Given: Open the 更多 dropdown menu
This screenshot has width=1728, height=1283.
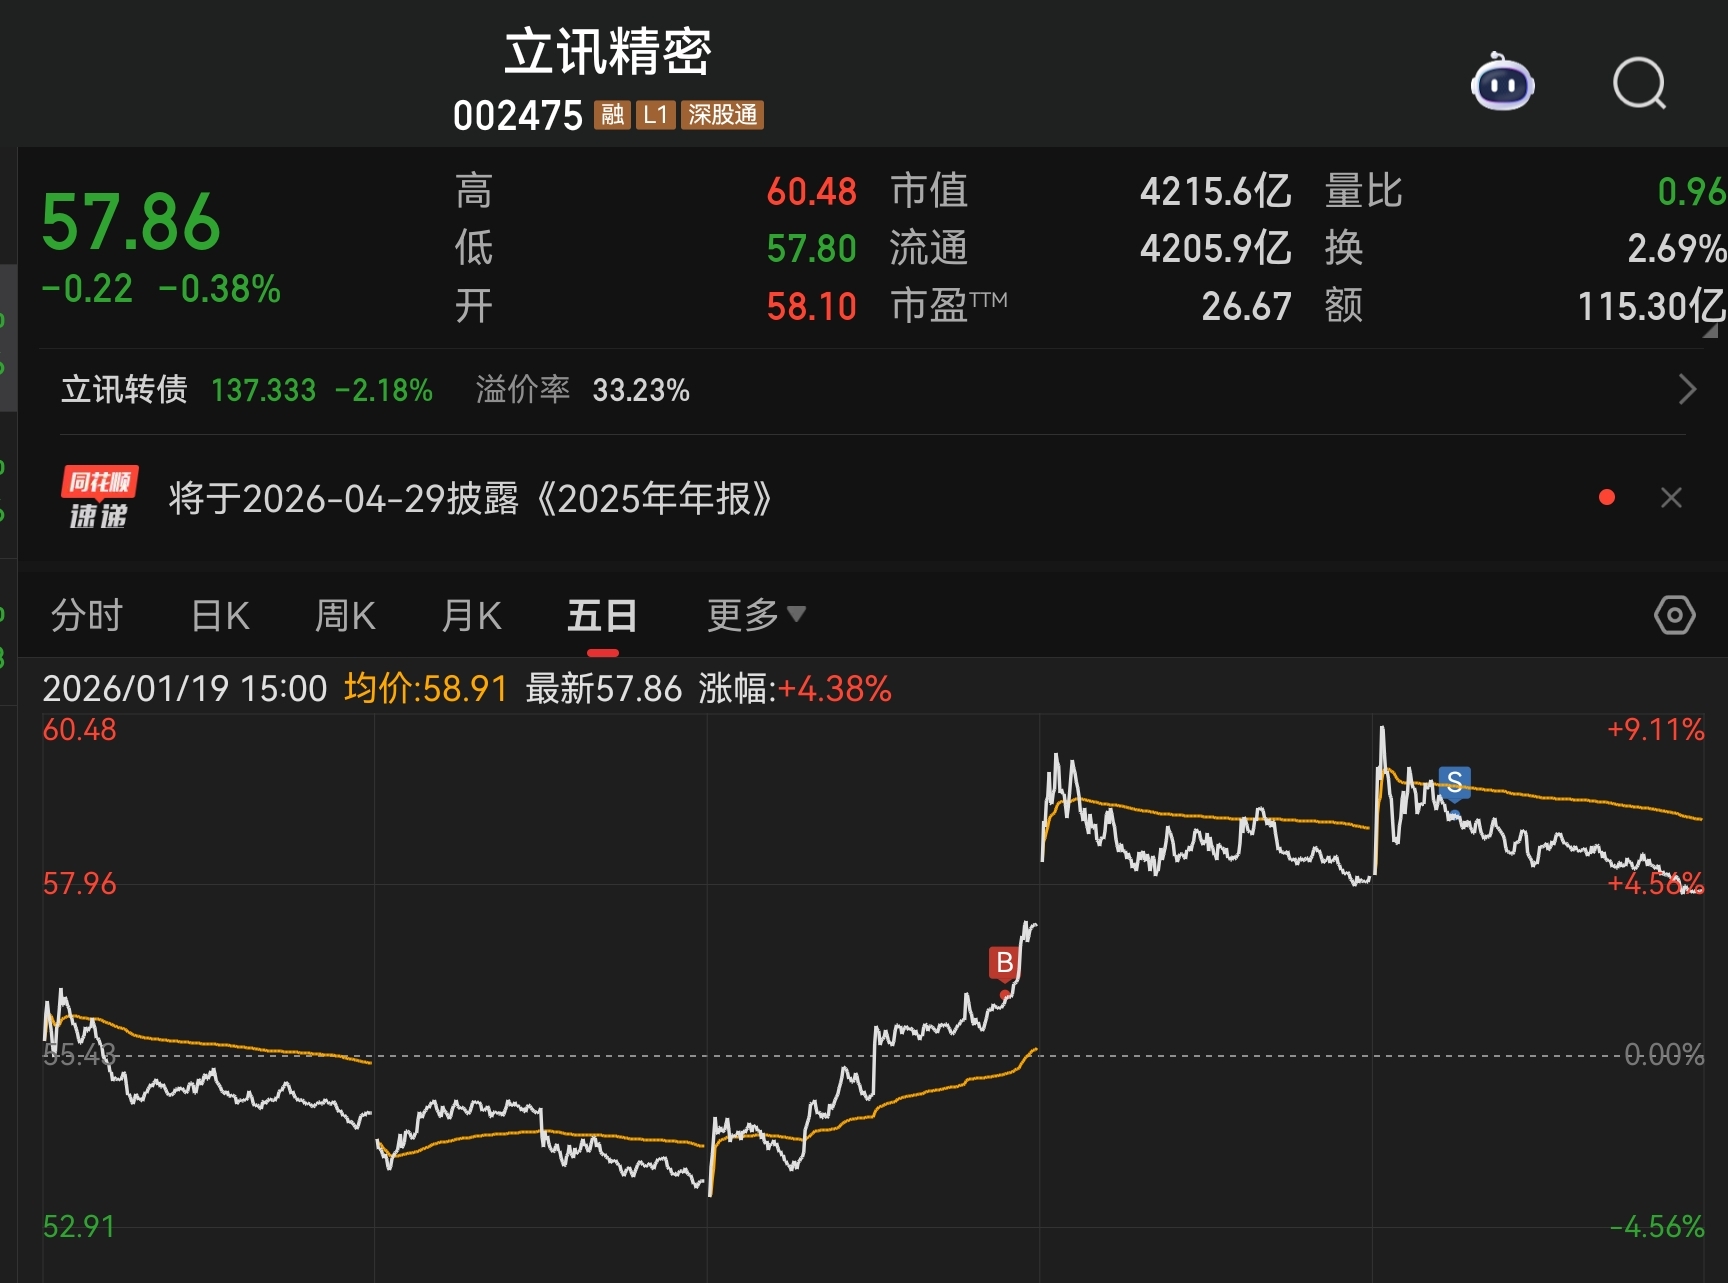Looking at the screenshot, I should [756, 615].
